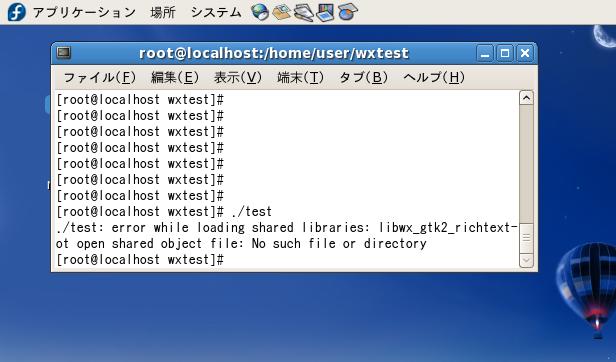Close the terminal window
Image resolution: width=616 pixels, height=362 pixels.
coord(525,53)
